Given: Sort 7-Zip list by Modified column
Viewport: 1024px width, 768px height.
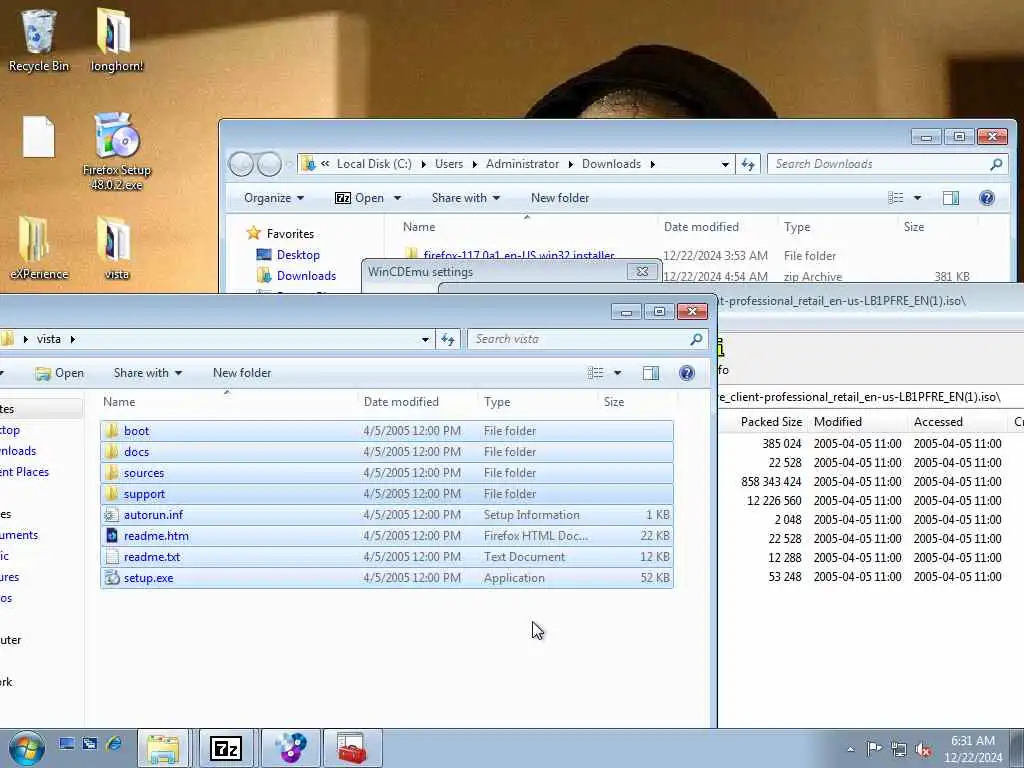Looking at the screenshot, I should click(x=857, y=422).
